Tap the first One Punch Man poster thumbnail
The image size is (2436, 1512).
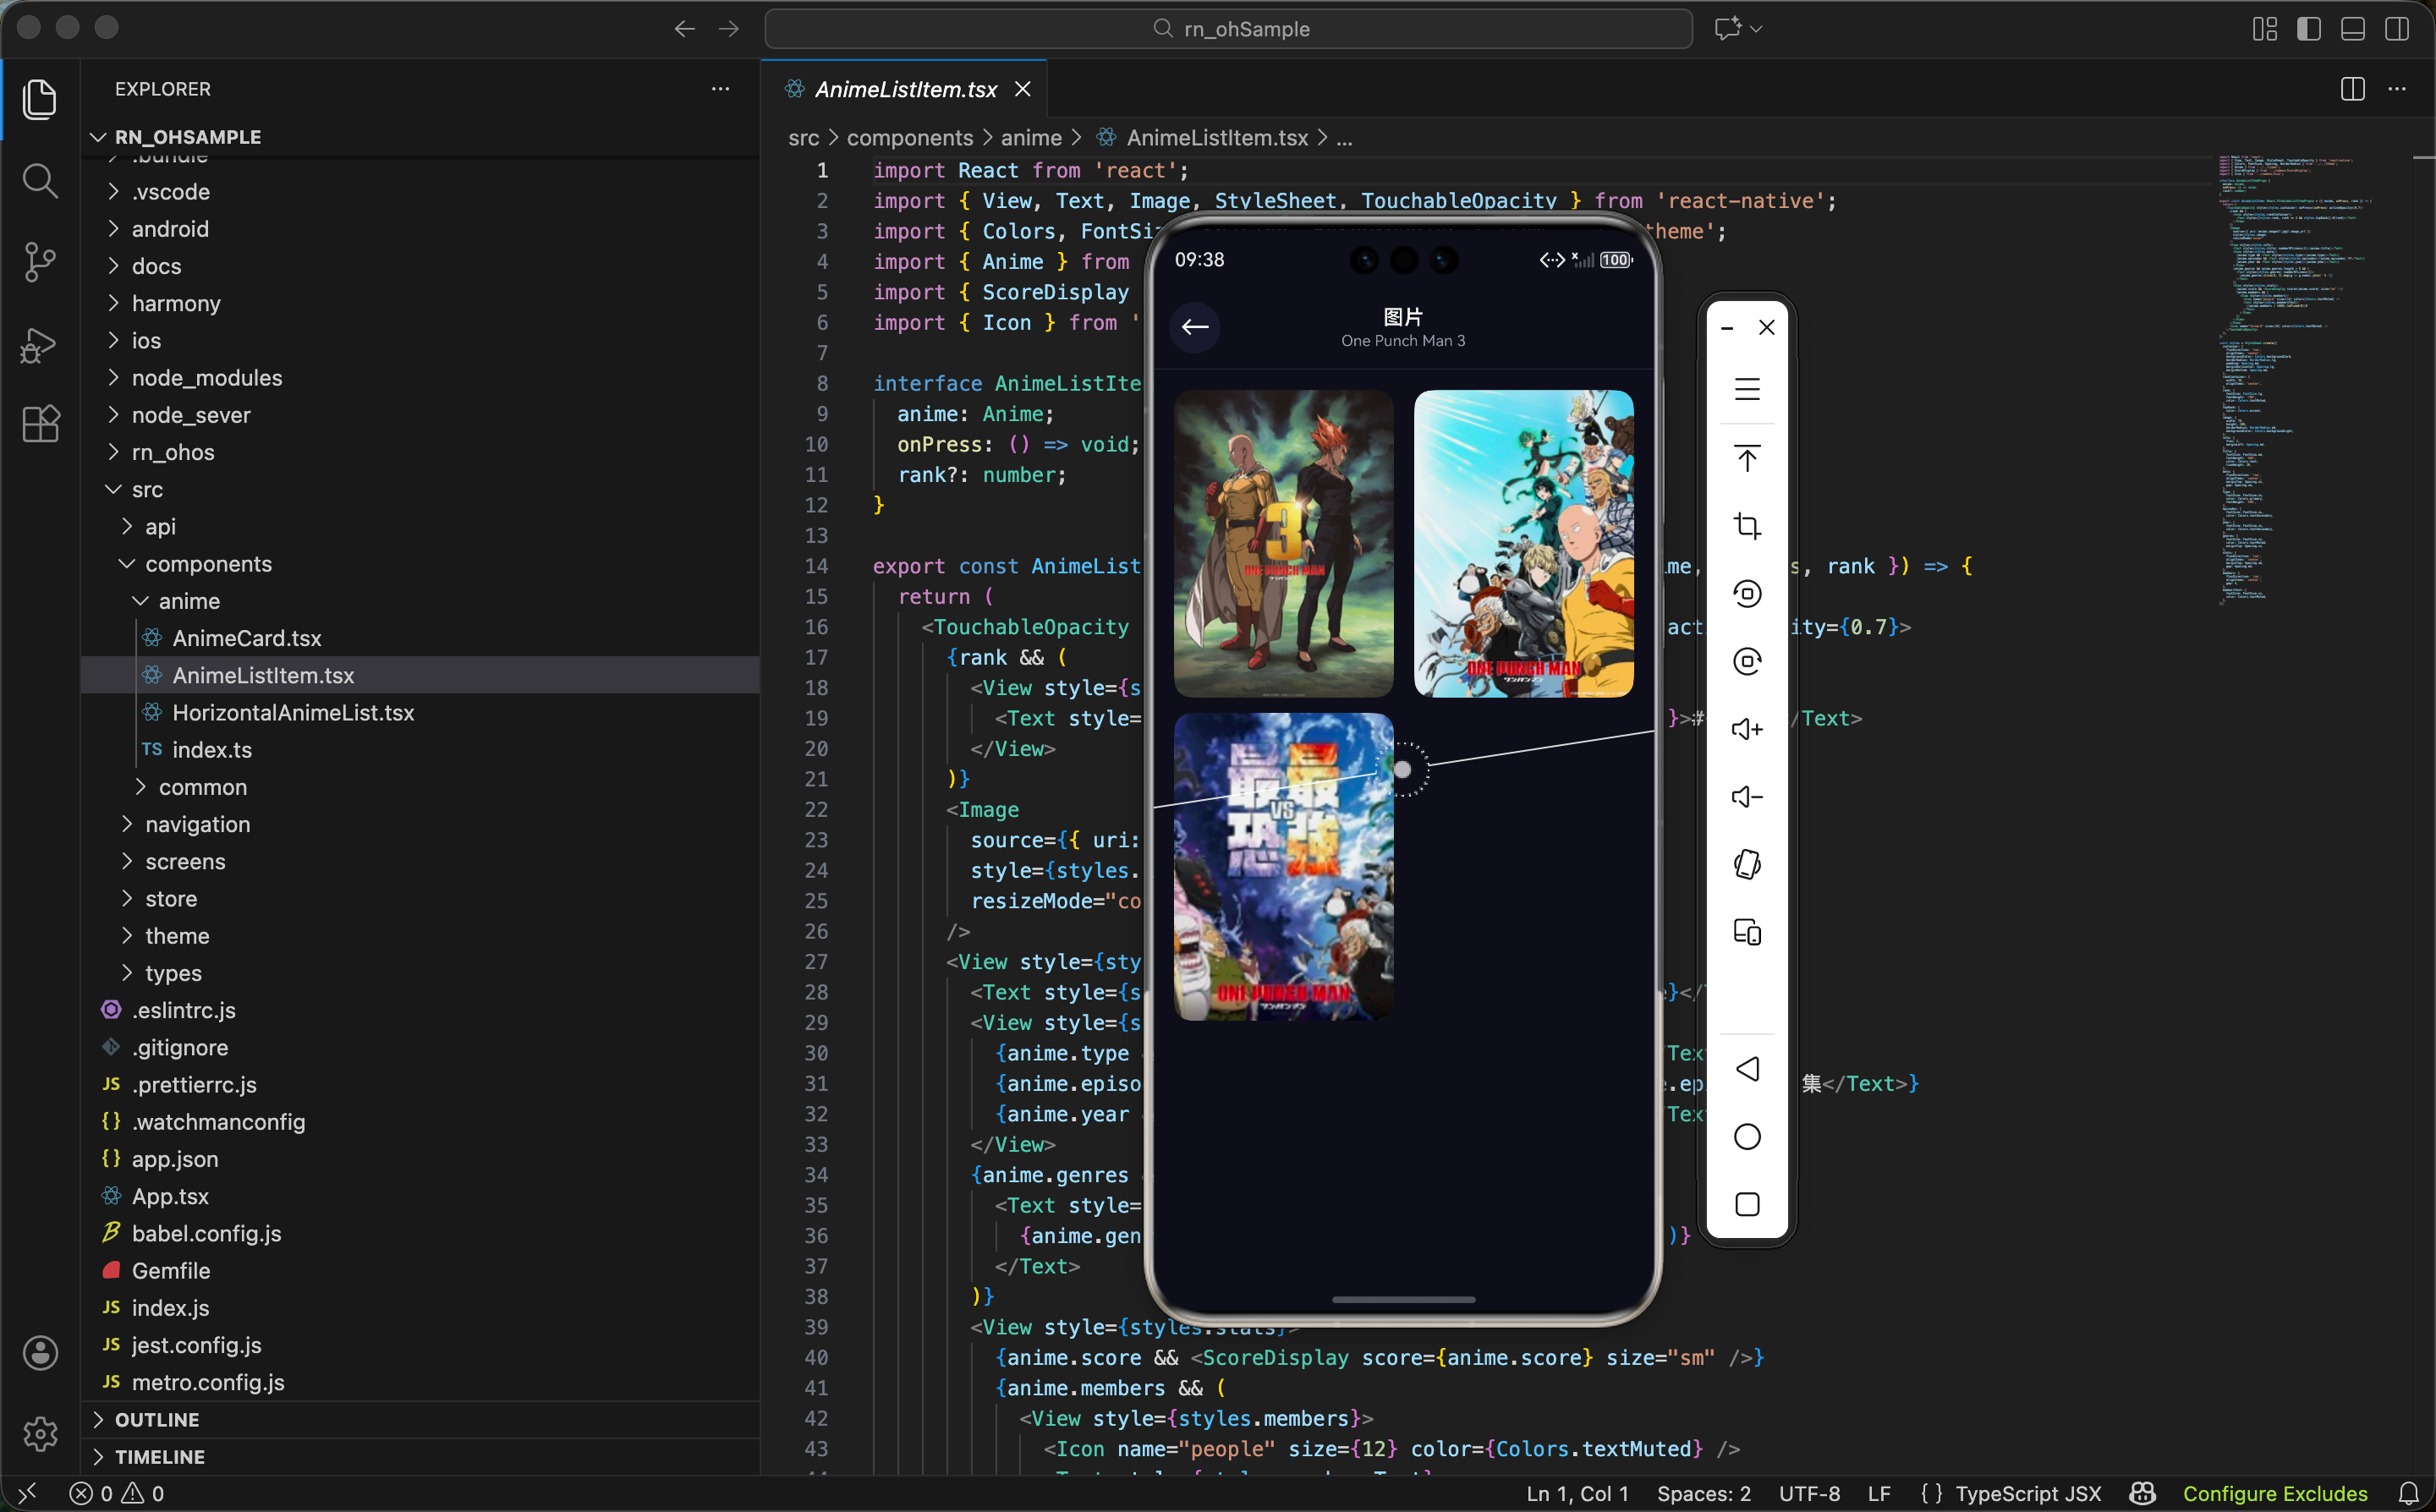click(x=1283, y=543)
